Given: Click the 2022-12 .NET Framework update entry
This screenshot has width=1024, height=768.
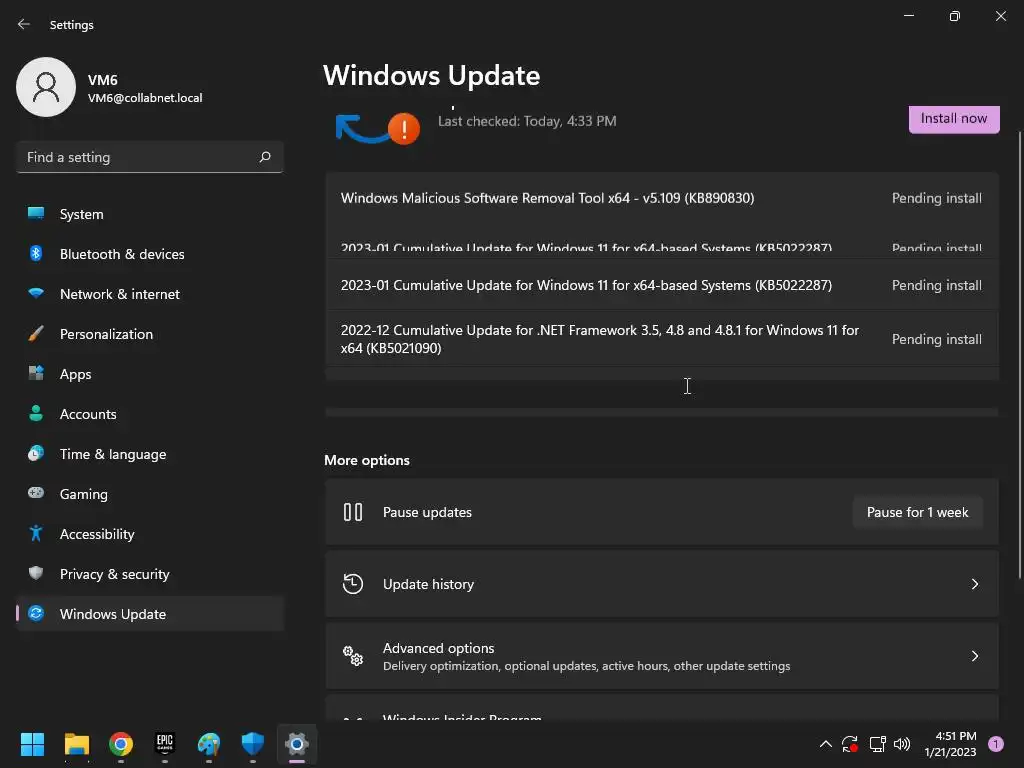Looking at the screenshot, I should coord(662,339).
